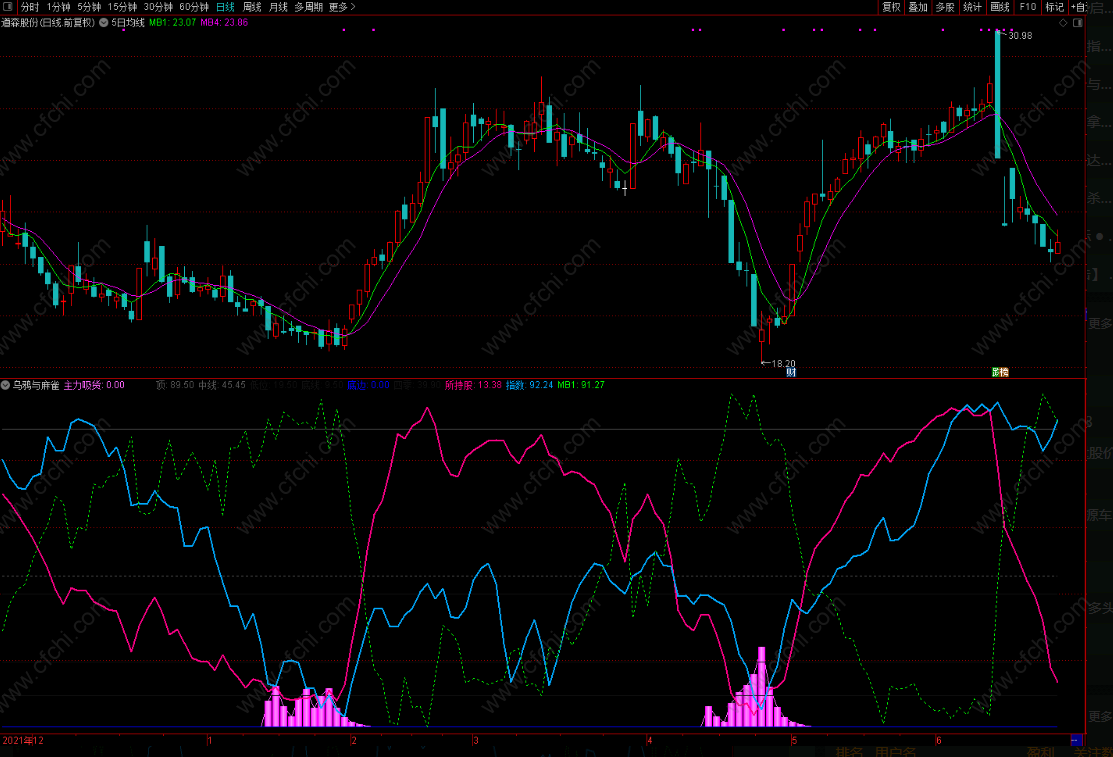Click the 主力吸货: 0.00 label
The height and width of the screenshot is (757, 1113).
pyautogui.click(x=94, y=385)
